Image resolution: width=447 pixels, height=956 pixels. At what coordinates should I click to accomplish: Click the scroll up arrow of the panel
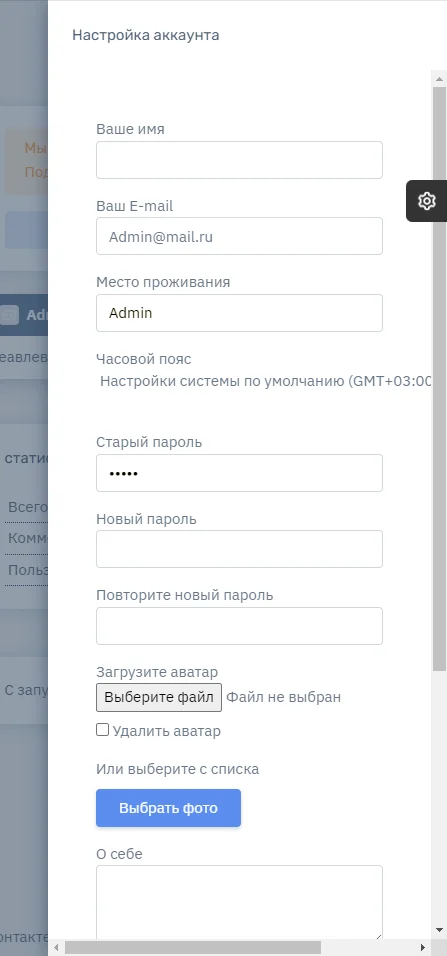(440, 79)
